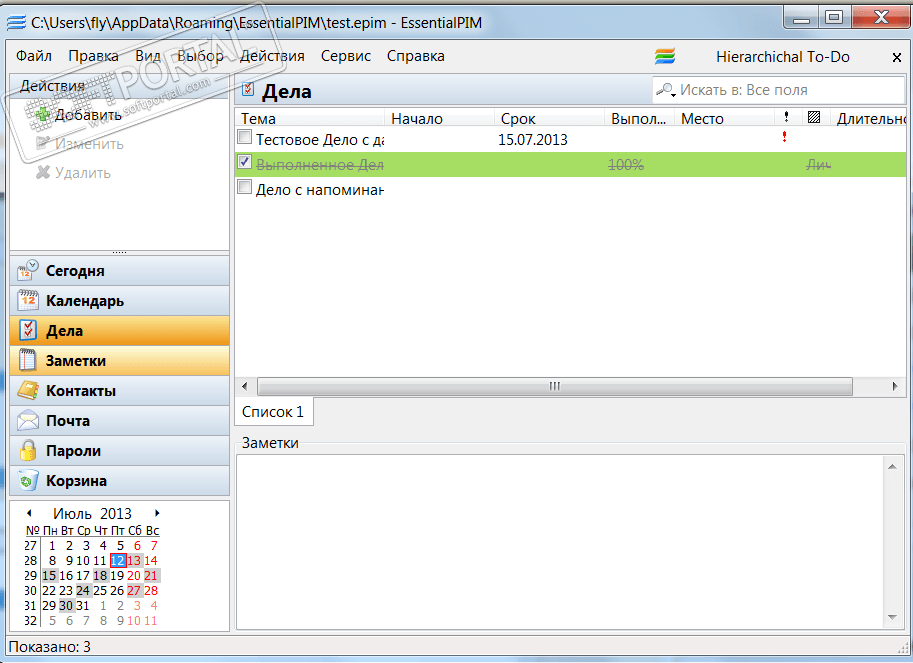Viewport: 913px width, 663px height.
Task: Select the Список 1 tab
Action: click(x=273, y=412)
